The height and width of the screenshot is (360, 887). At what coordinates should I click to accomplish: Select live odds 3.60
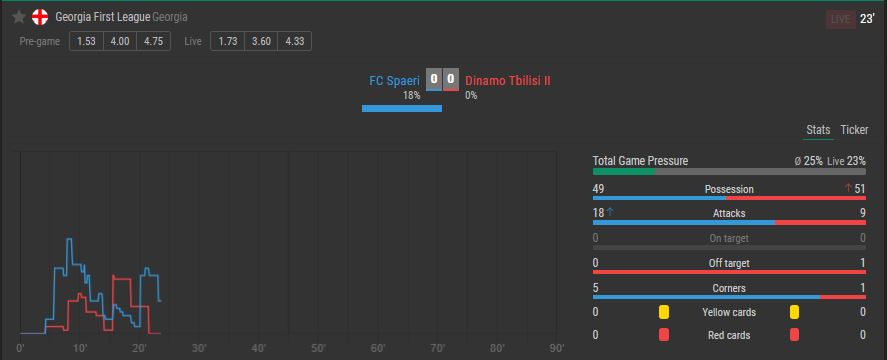261,41
